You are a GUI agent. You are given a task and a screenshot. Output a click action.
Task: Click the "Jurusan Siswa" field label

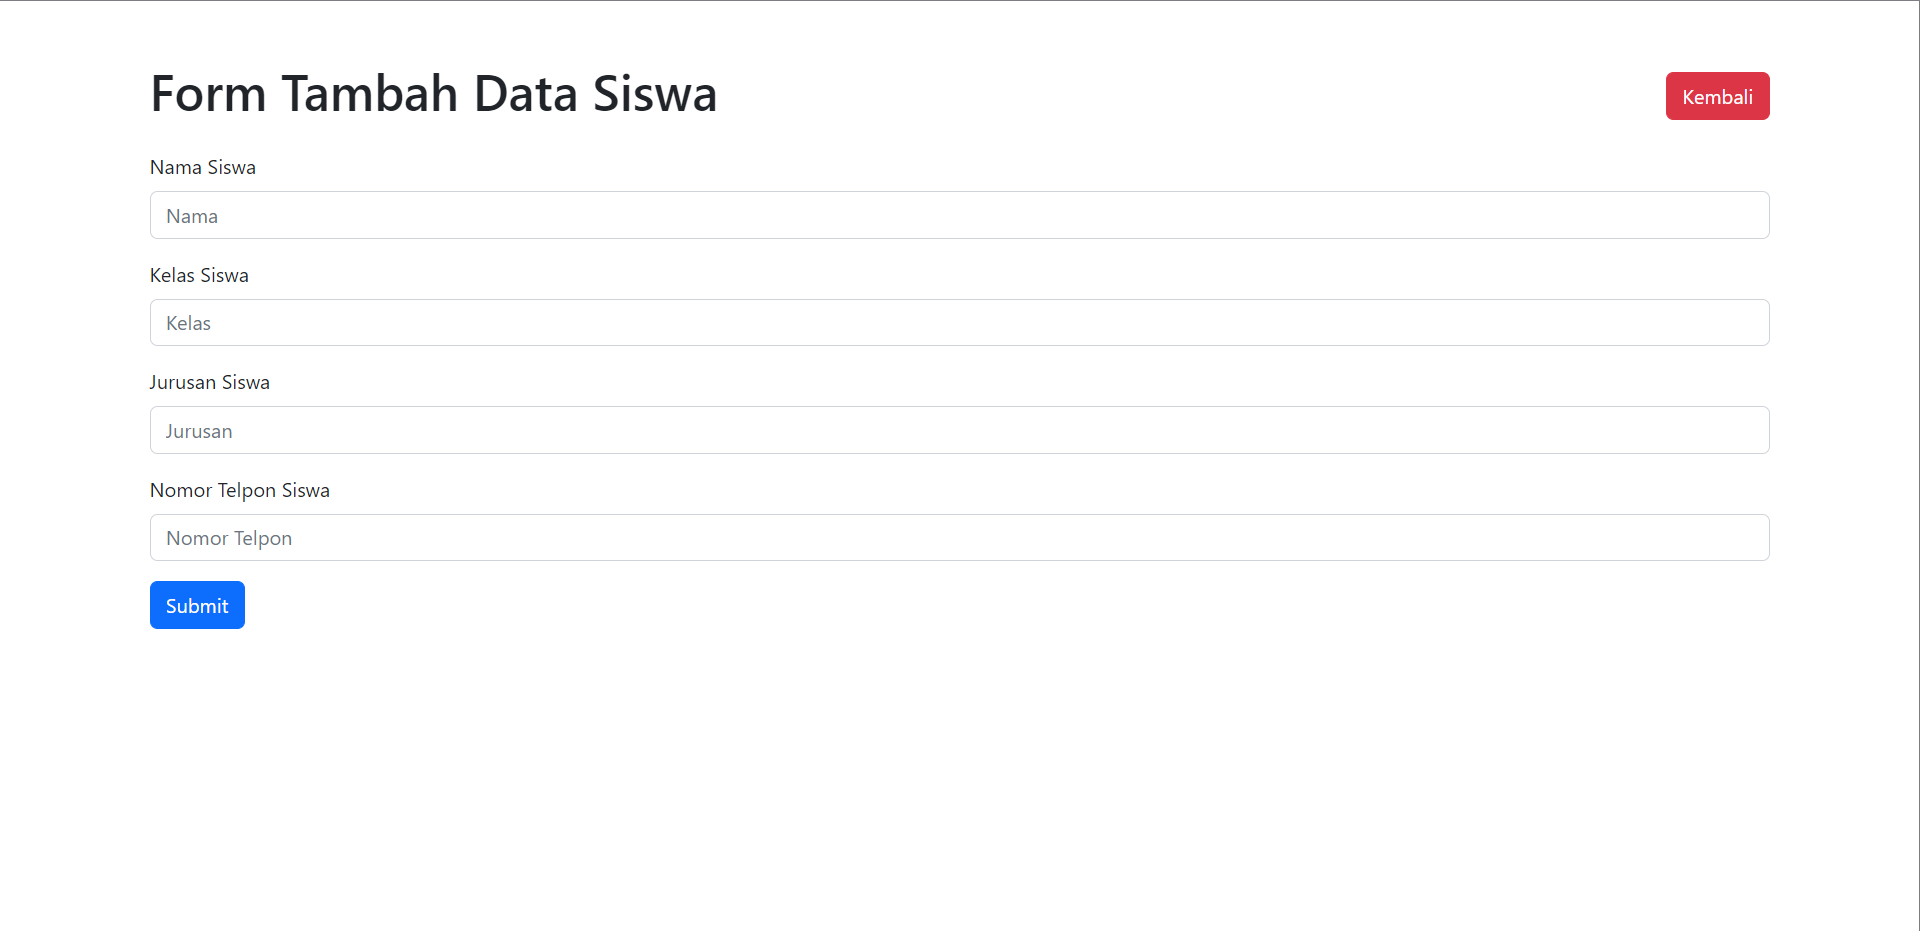click(x=210, y=382)
